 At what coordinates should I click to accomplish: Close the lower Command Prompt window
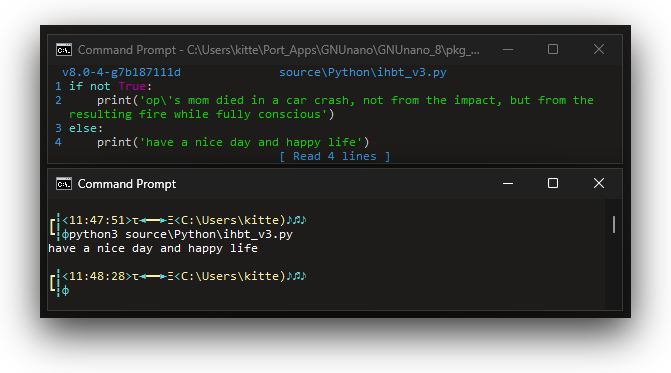pos(599,183)
